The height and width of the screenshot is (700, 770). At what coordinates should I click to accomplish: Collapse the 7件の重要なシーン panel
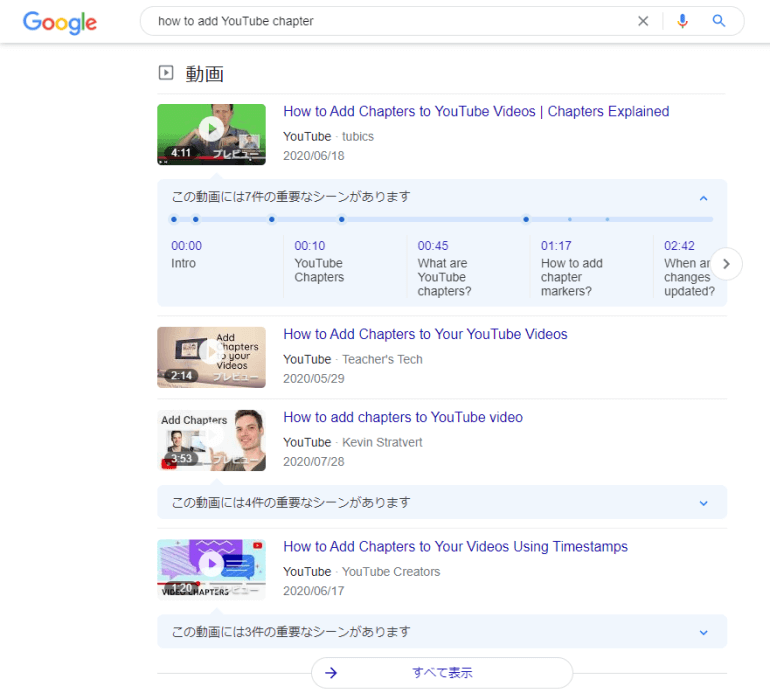tap(703, 198)
